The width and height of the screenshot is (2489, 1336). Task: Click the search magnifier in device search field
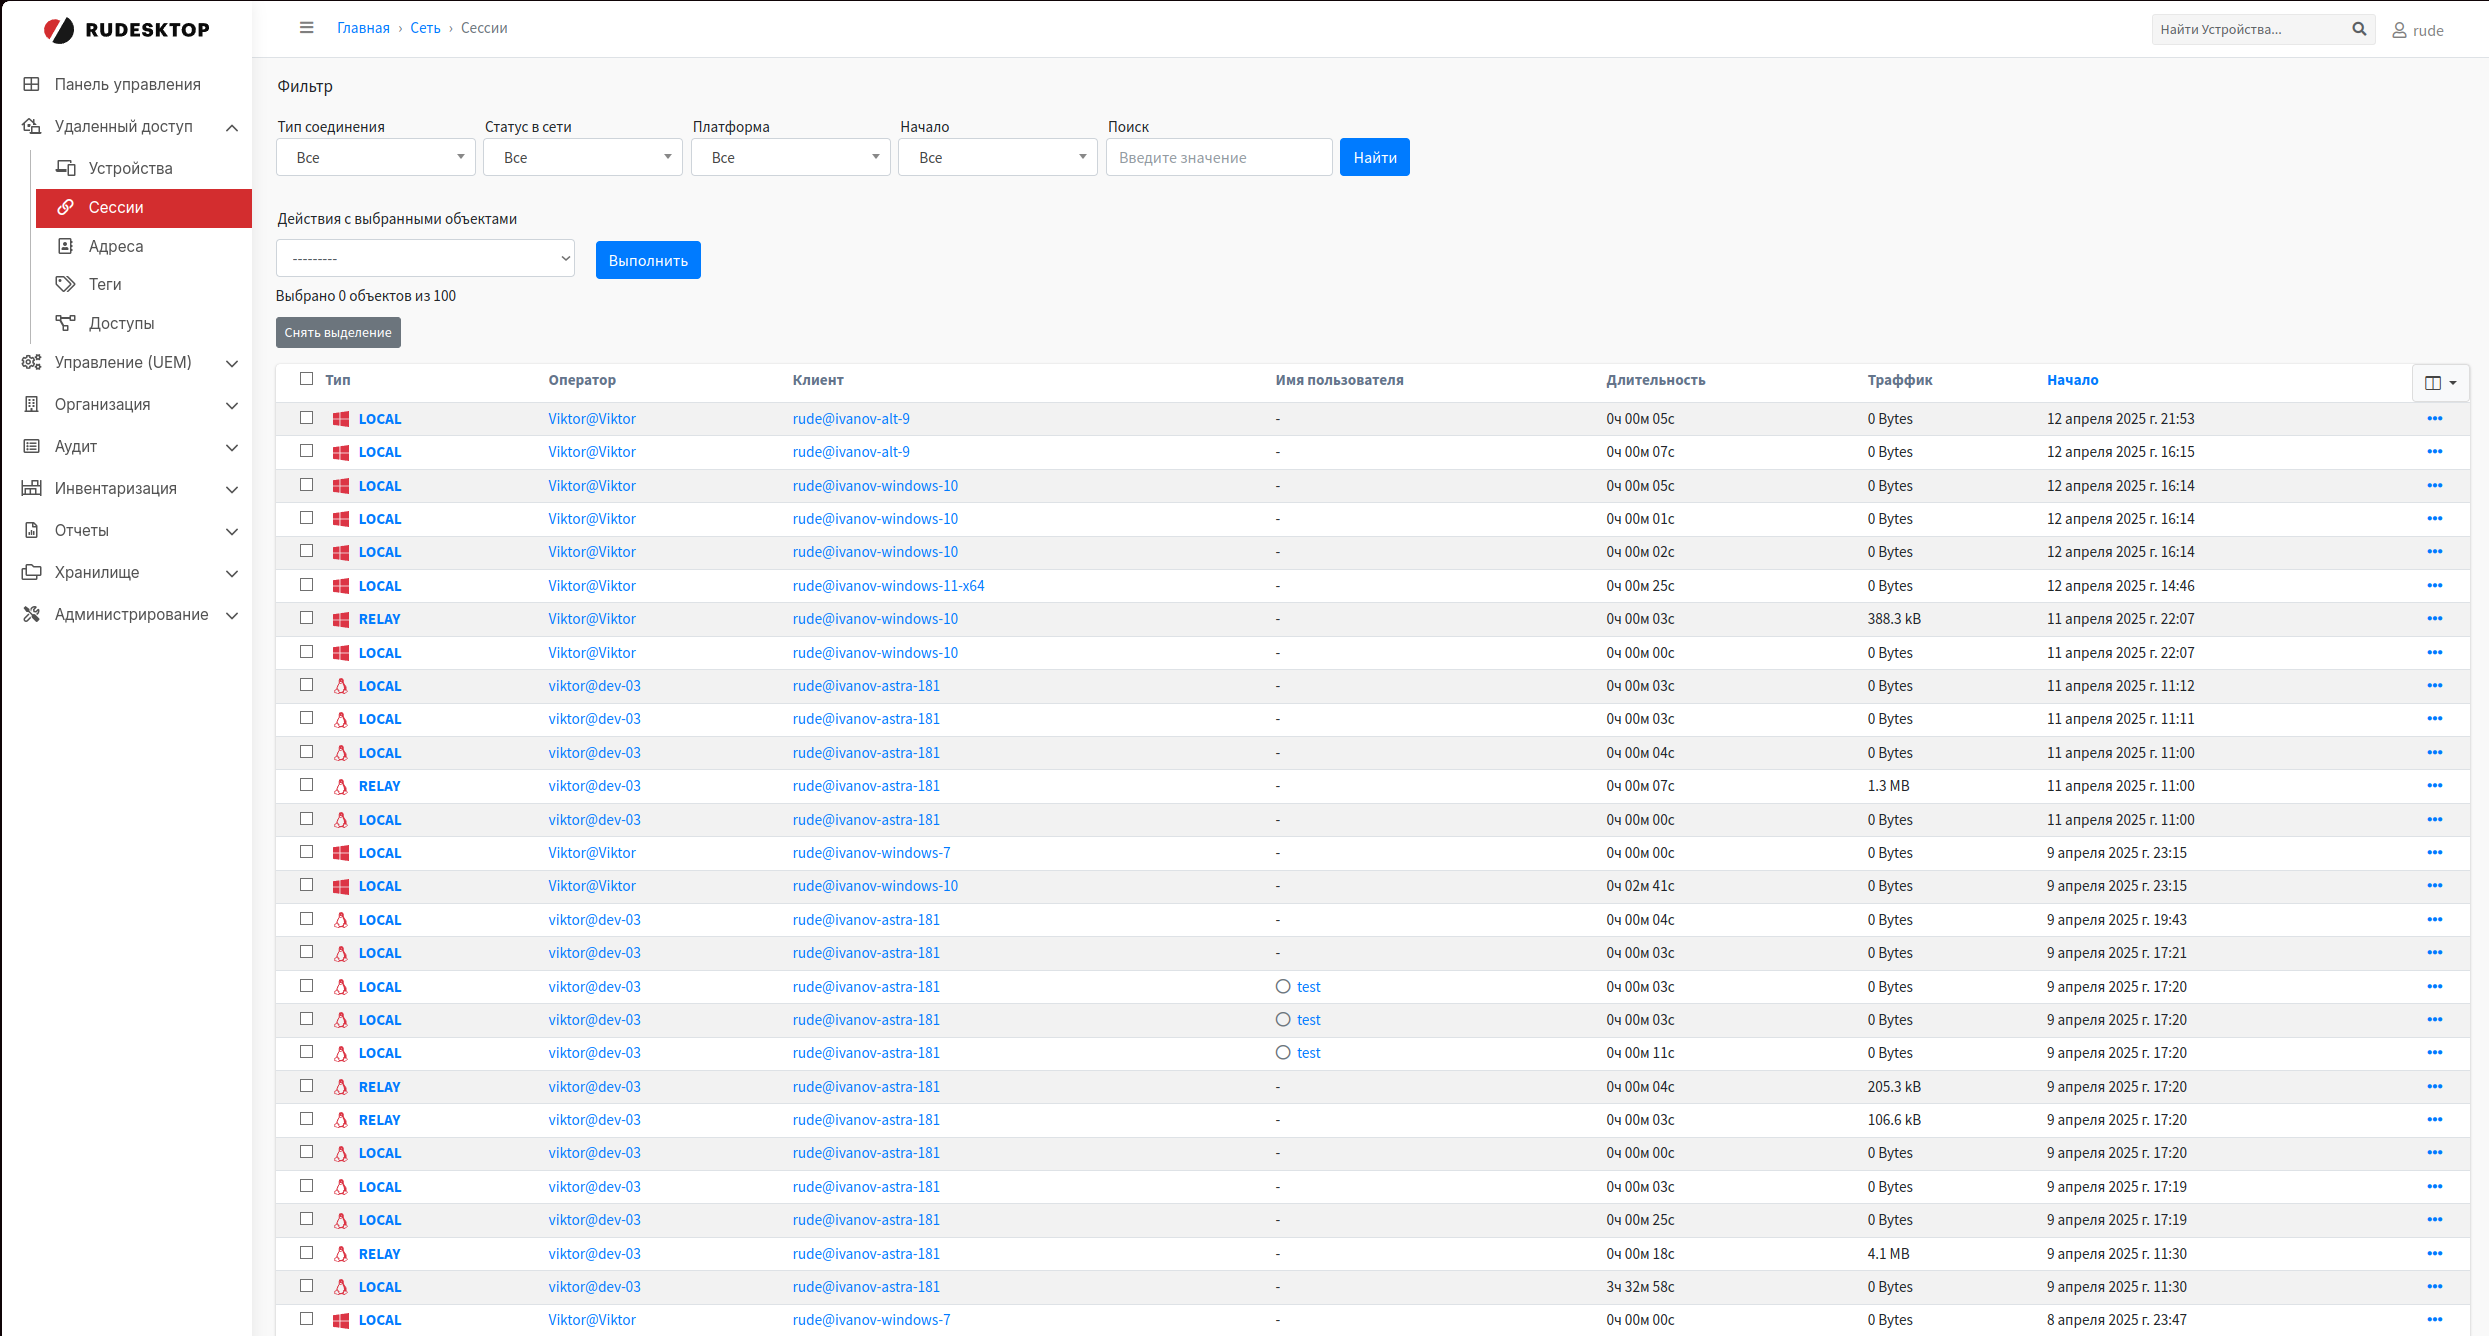coord(2359,29)
